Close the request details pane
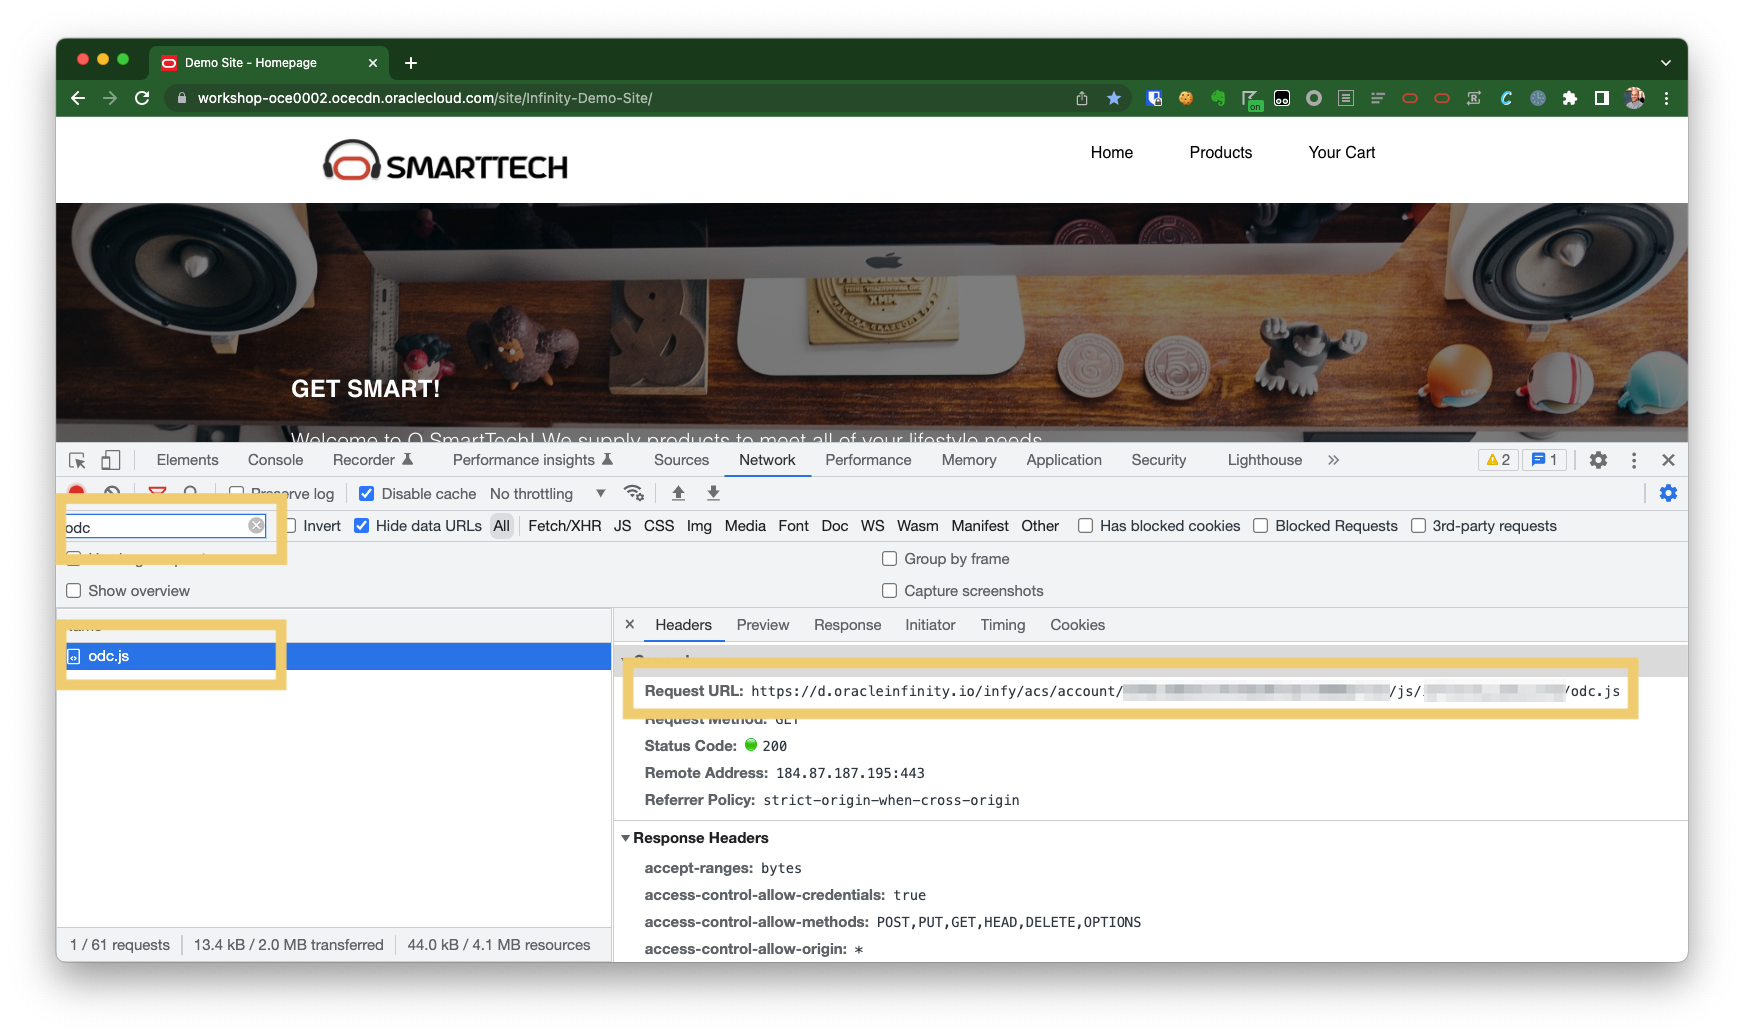1744x1036 pixels. [630, 624]
